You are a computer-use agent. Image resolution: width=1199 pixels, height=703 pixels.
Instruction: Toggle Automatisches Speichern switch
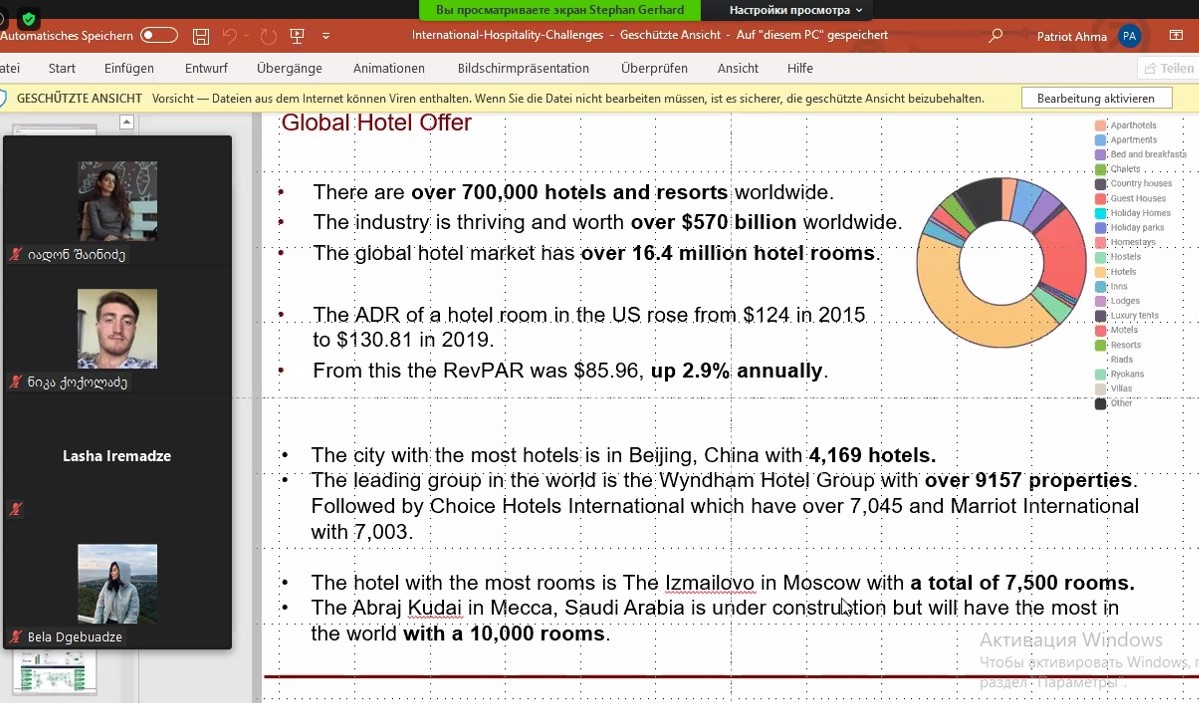pyautogui.click(x=159, y=36)
